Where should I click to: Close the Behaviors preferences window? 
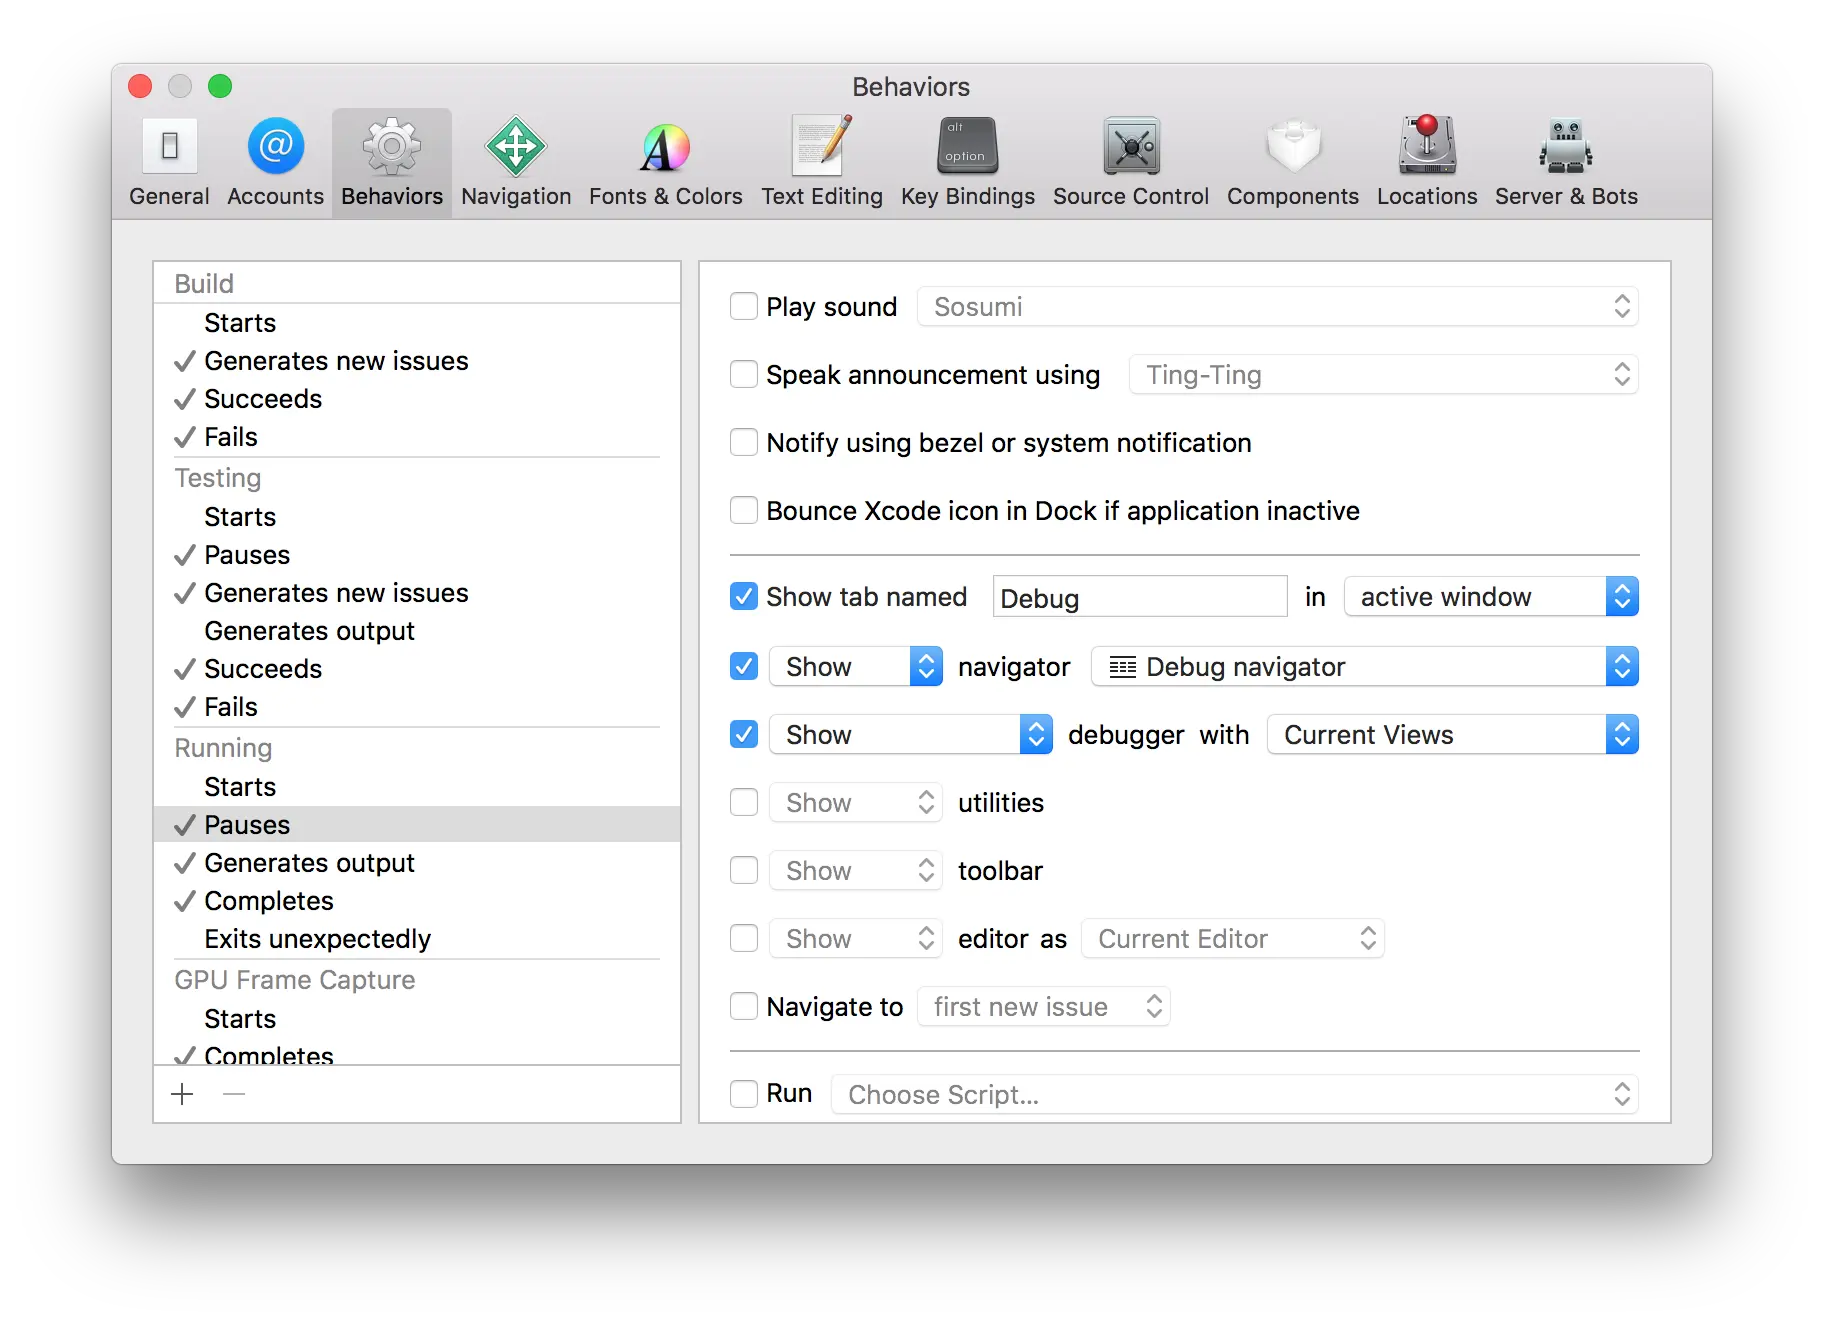(140, 87)
